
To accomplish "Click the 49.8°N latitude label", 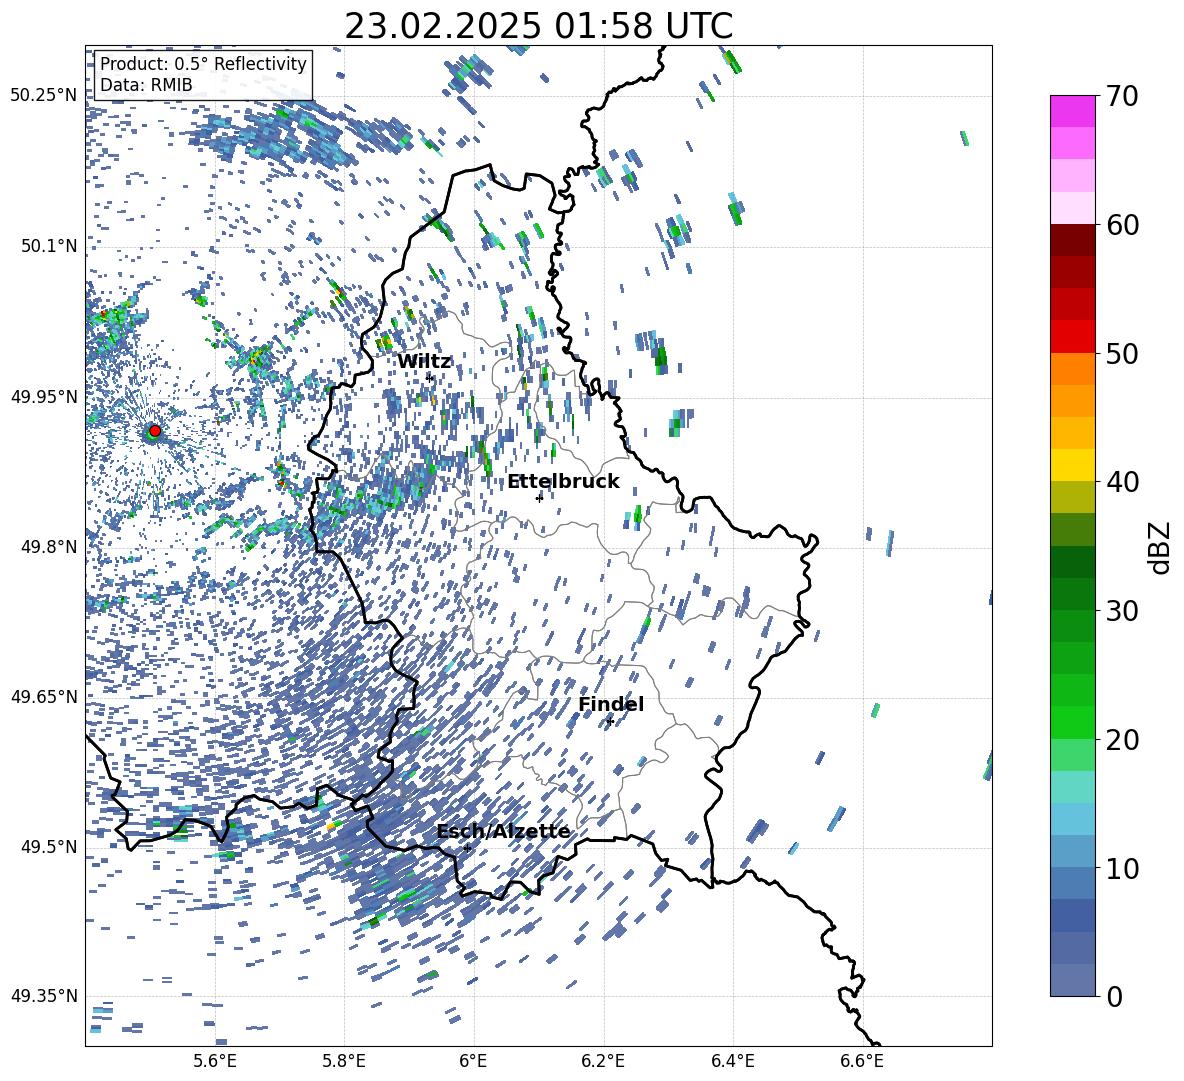I will point(48,547).
